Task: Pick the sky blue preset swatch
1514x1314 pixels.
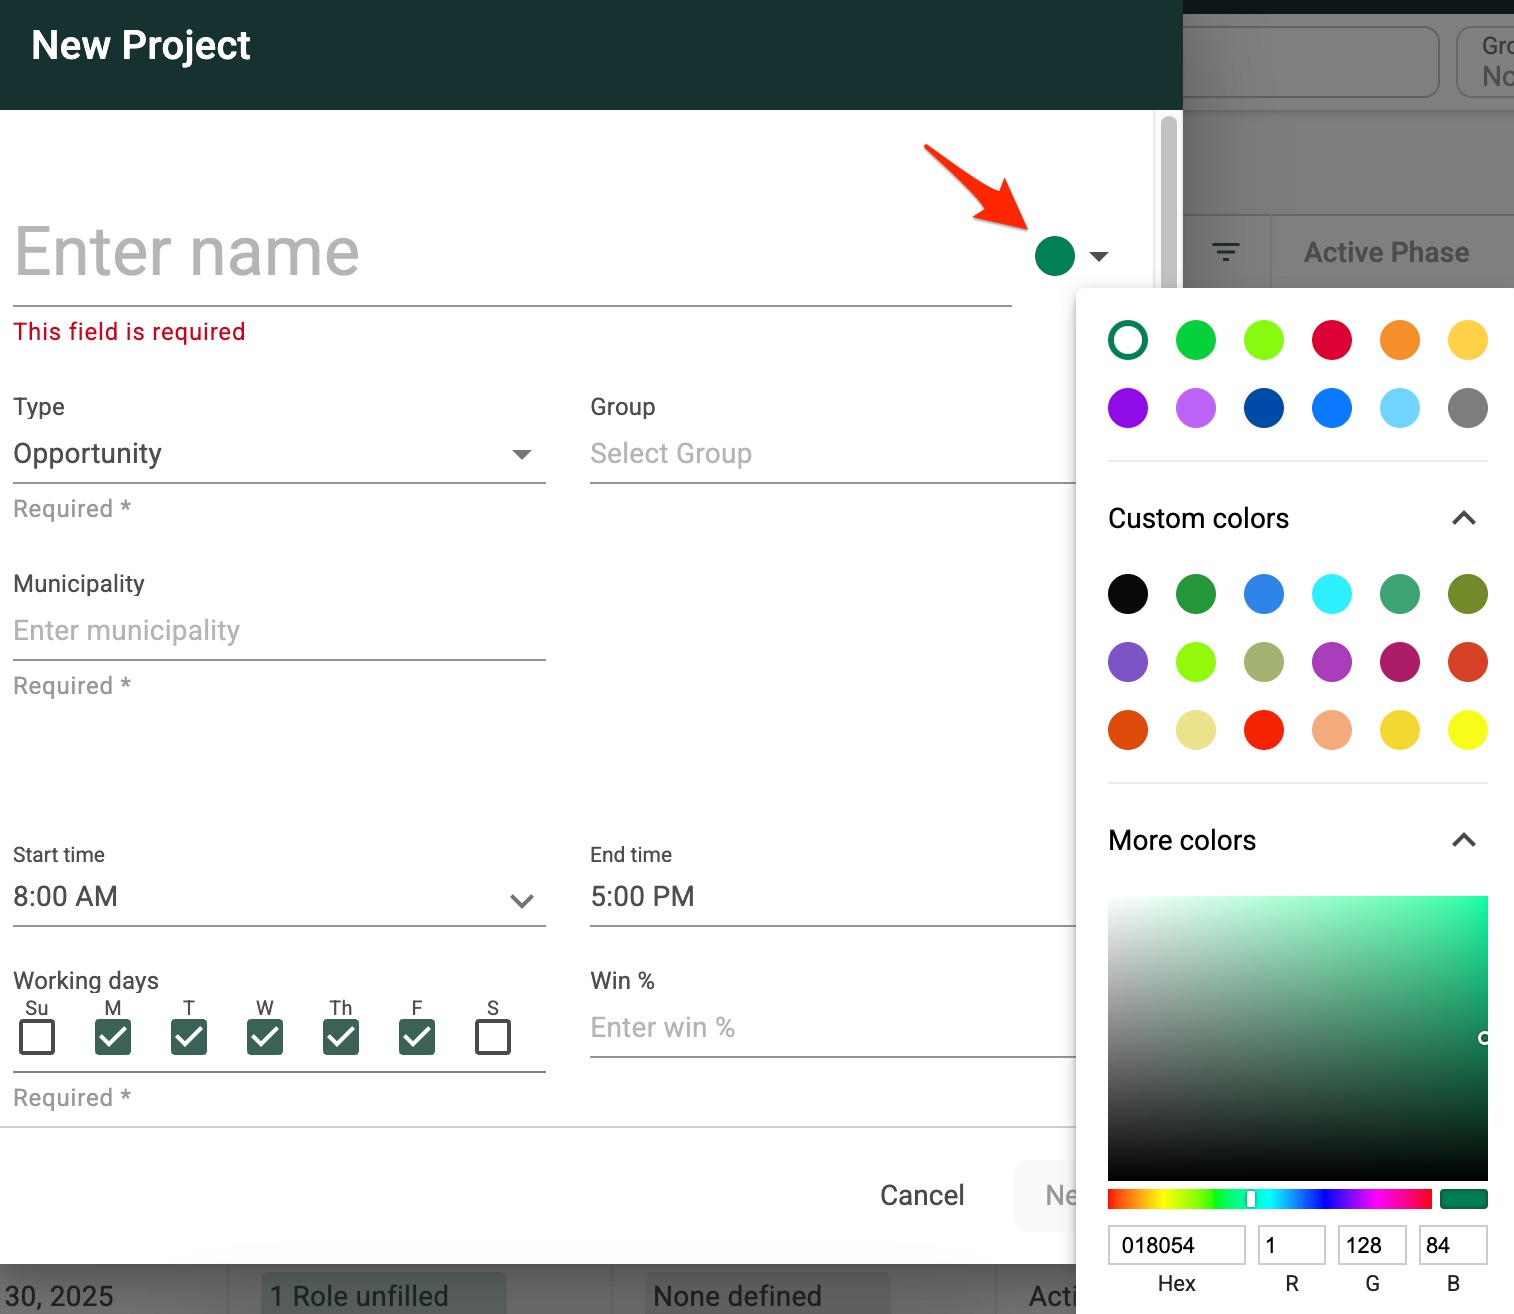Action: [1400, 408]
